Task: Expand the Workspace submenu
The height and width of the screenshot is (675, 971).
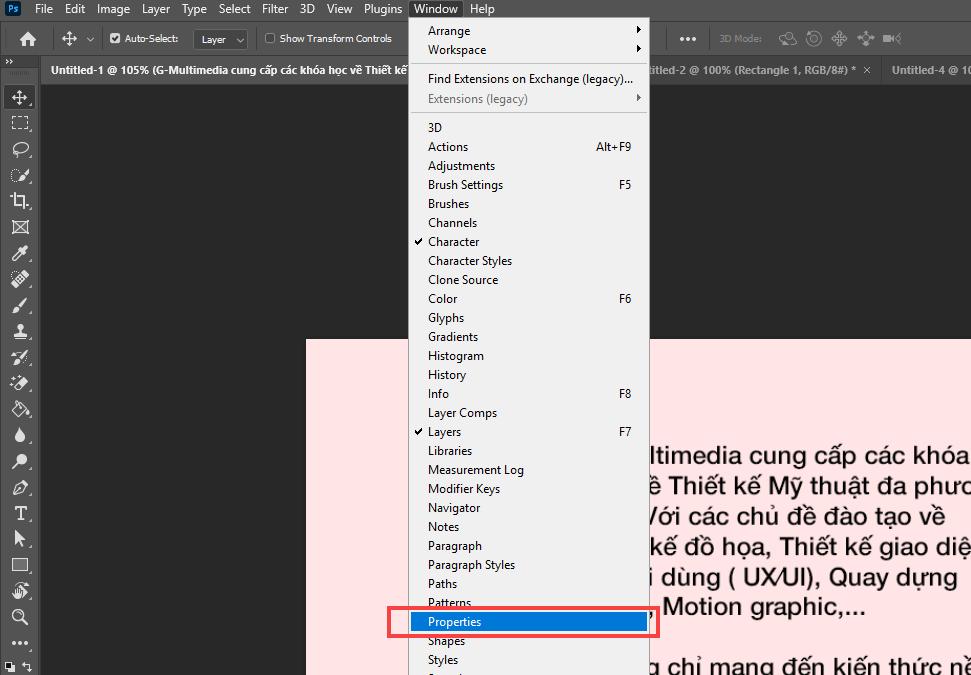Action: click(x=455, y=49)
